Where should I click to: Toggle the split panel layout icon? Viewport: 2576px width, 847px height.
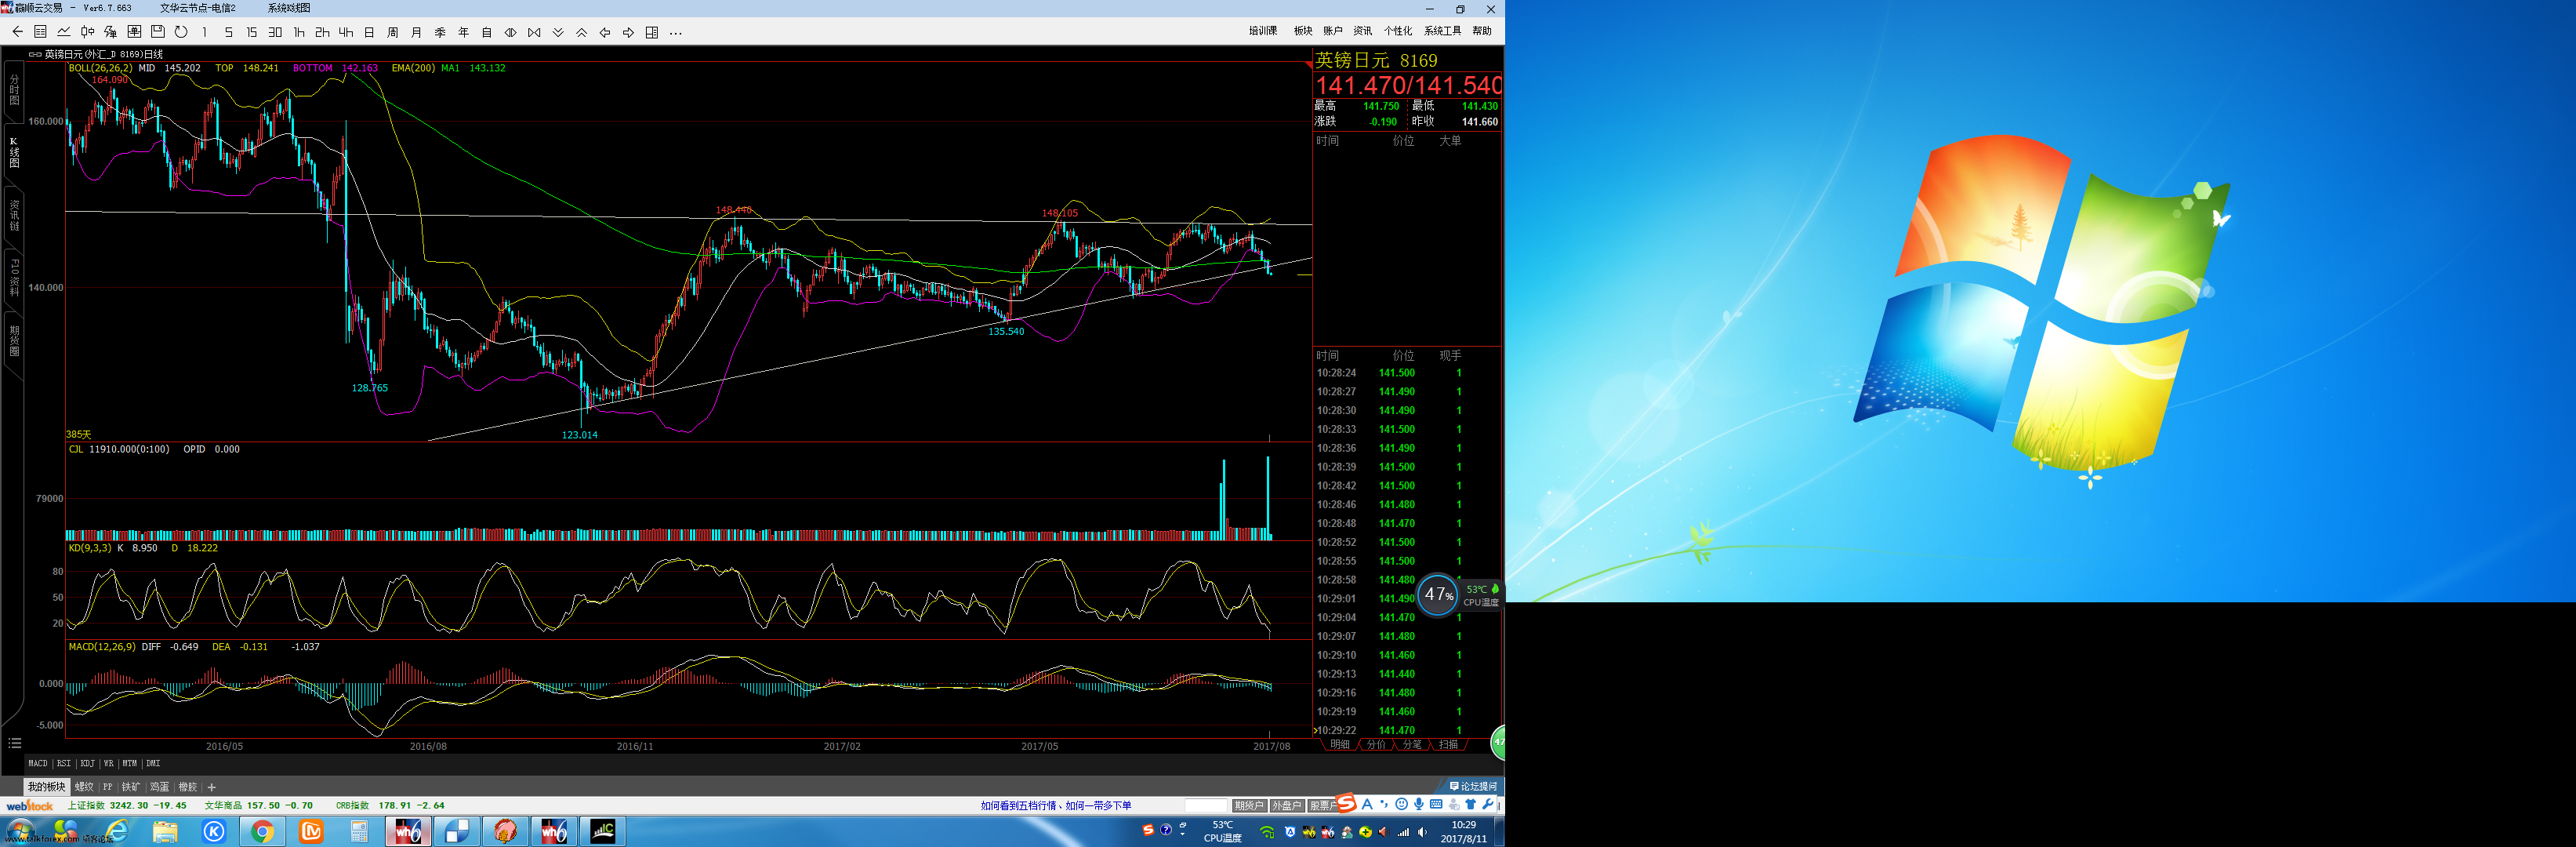[651, 32]
